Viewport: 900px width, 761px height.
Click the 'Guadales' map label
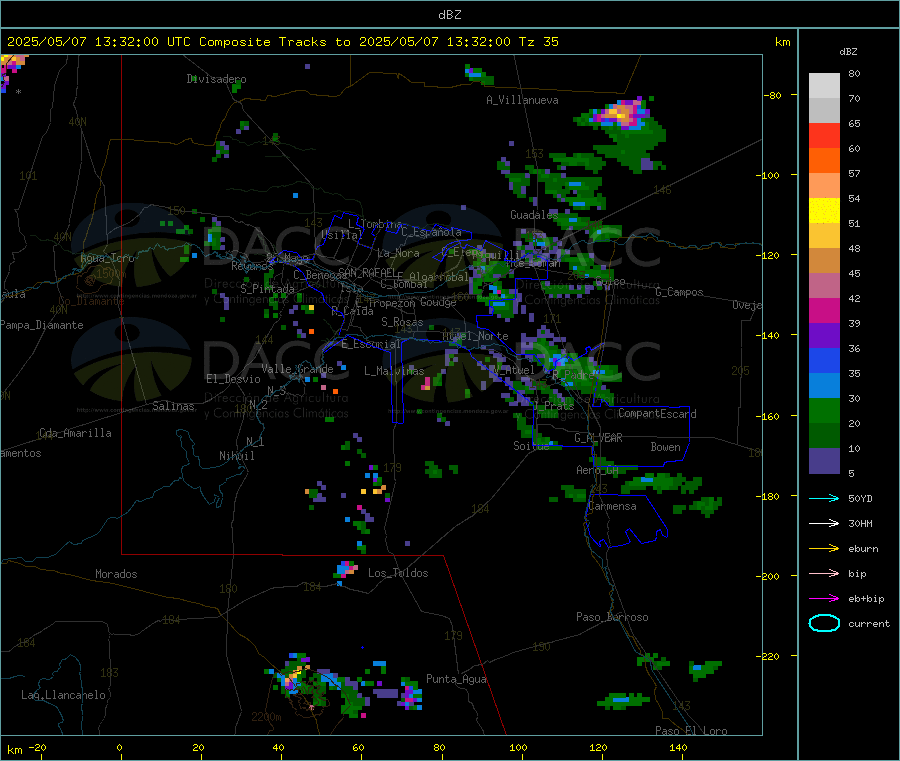pyautogui.click(x=534, y=215)
